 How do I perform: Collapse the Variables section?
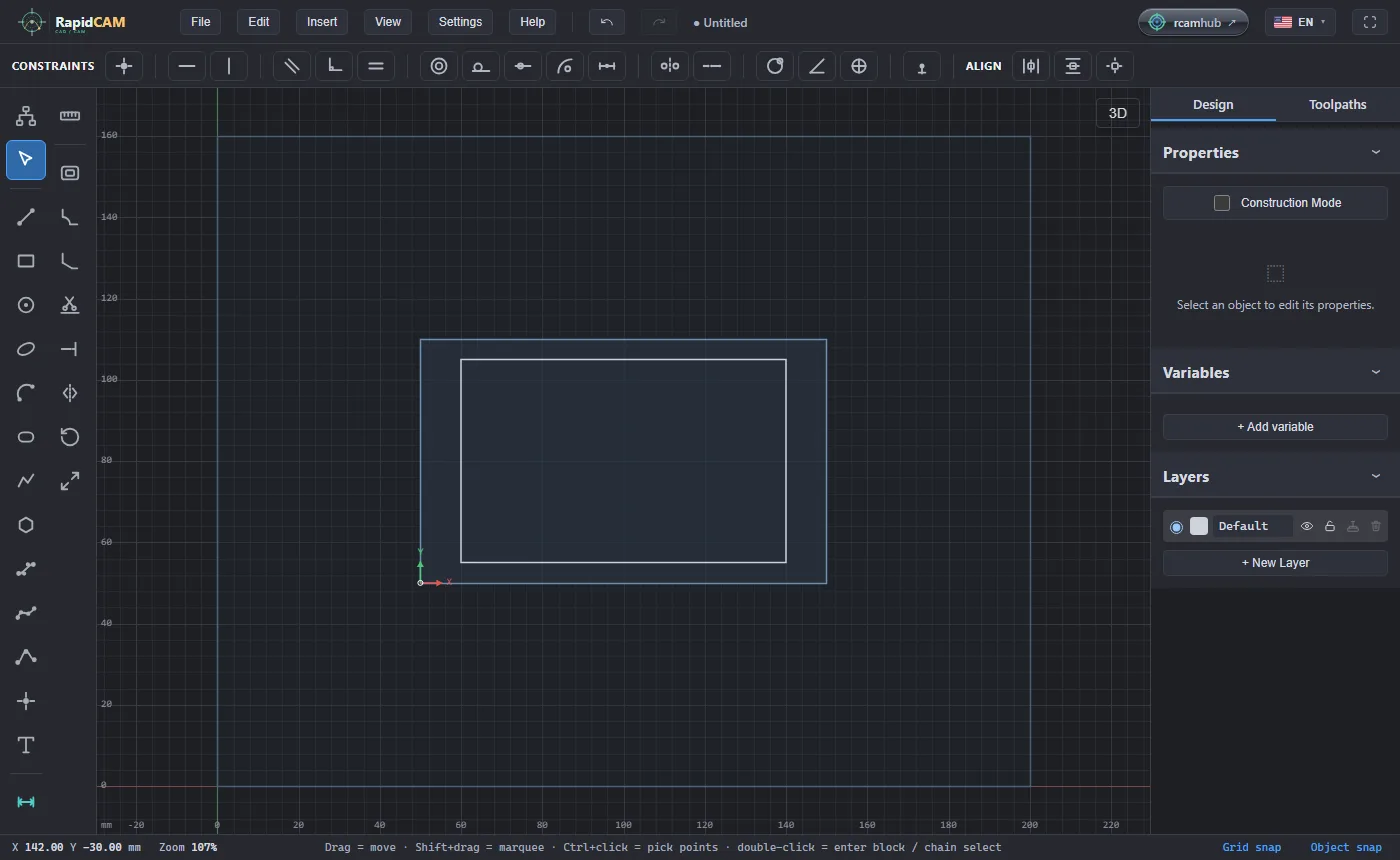(1376, 372)
